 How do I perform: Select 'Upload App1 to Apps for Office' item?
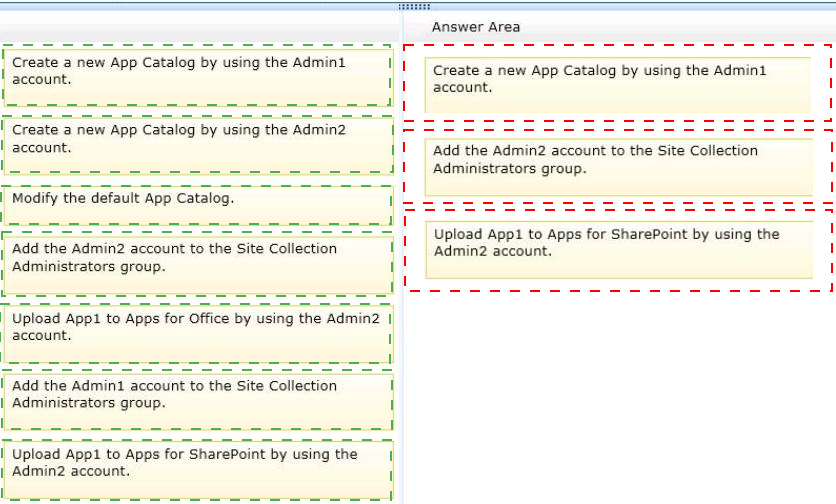pyautogui.click(x=197, y=334)
